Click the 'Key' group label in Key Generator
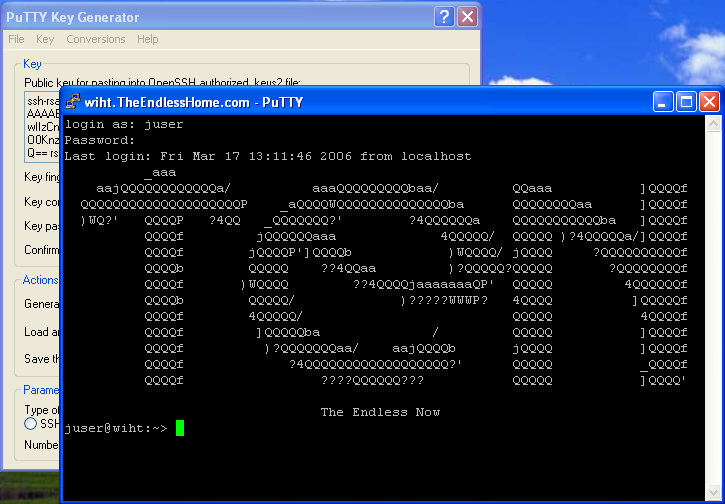725x504 pixels. (32, 64)
